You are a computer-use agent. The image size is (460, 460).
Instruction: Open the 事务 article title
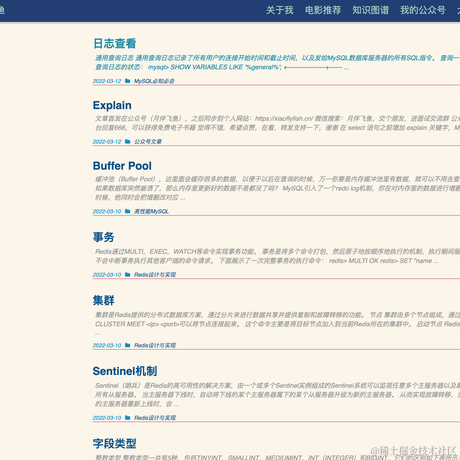104,237
